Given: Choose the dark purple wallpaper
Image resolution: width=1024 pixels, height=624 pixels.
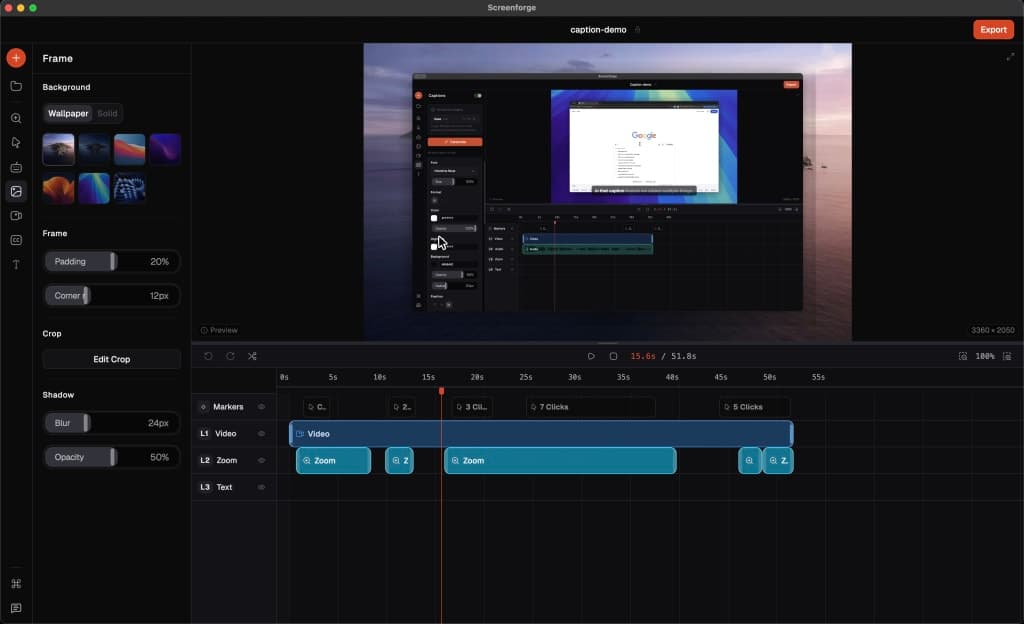Looking at the screenshot, I should tap(165, 149).
